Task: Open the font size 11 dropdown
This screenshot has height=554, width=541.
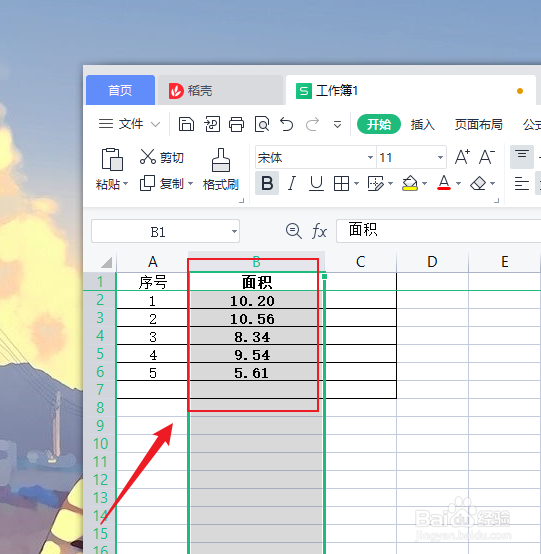Action: point(440,157)
